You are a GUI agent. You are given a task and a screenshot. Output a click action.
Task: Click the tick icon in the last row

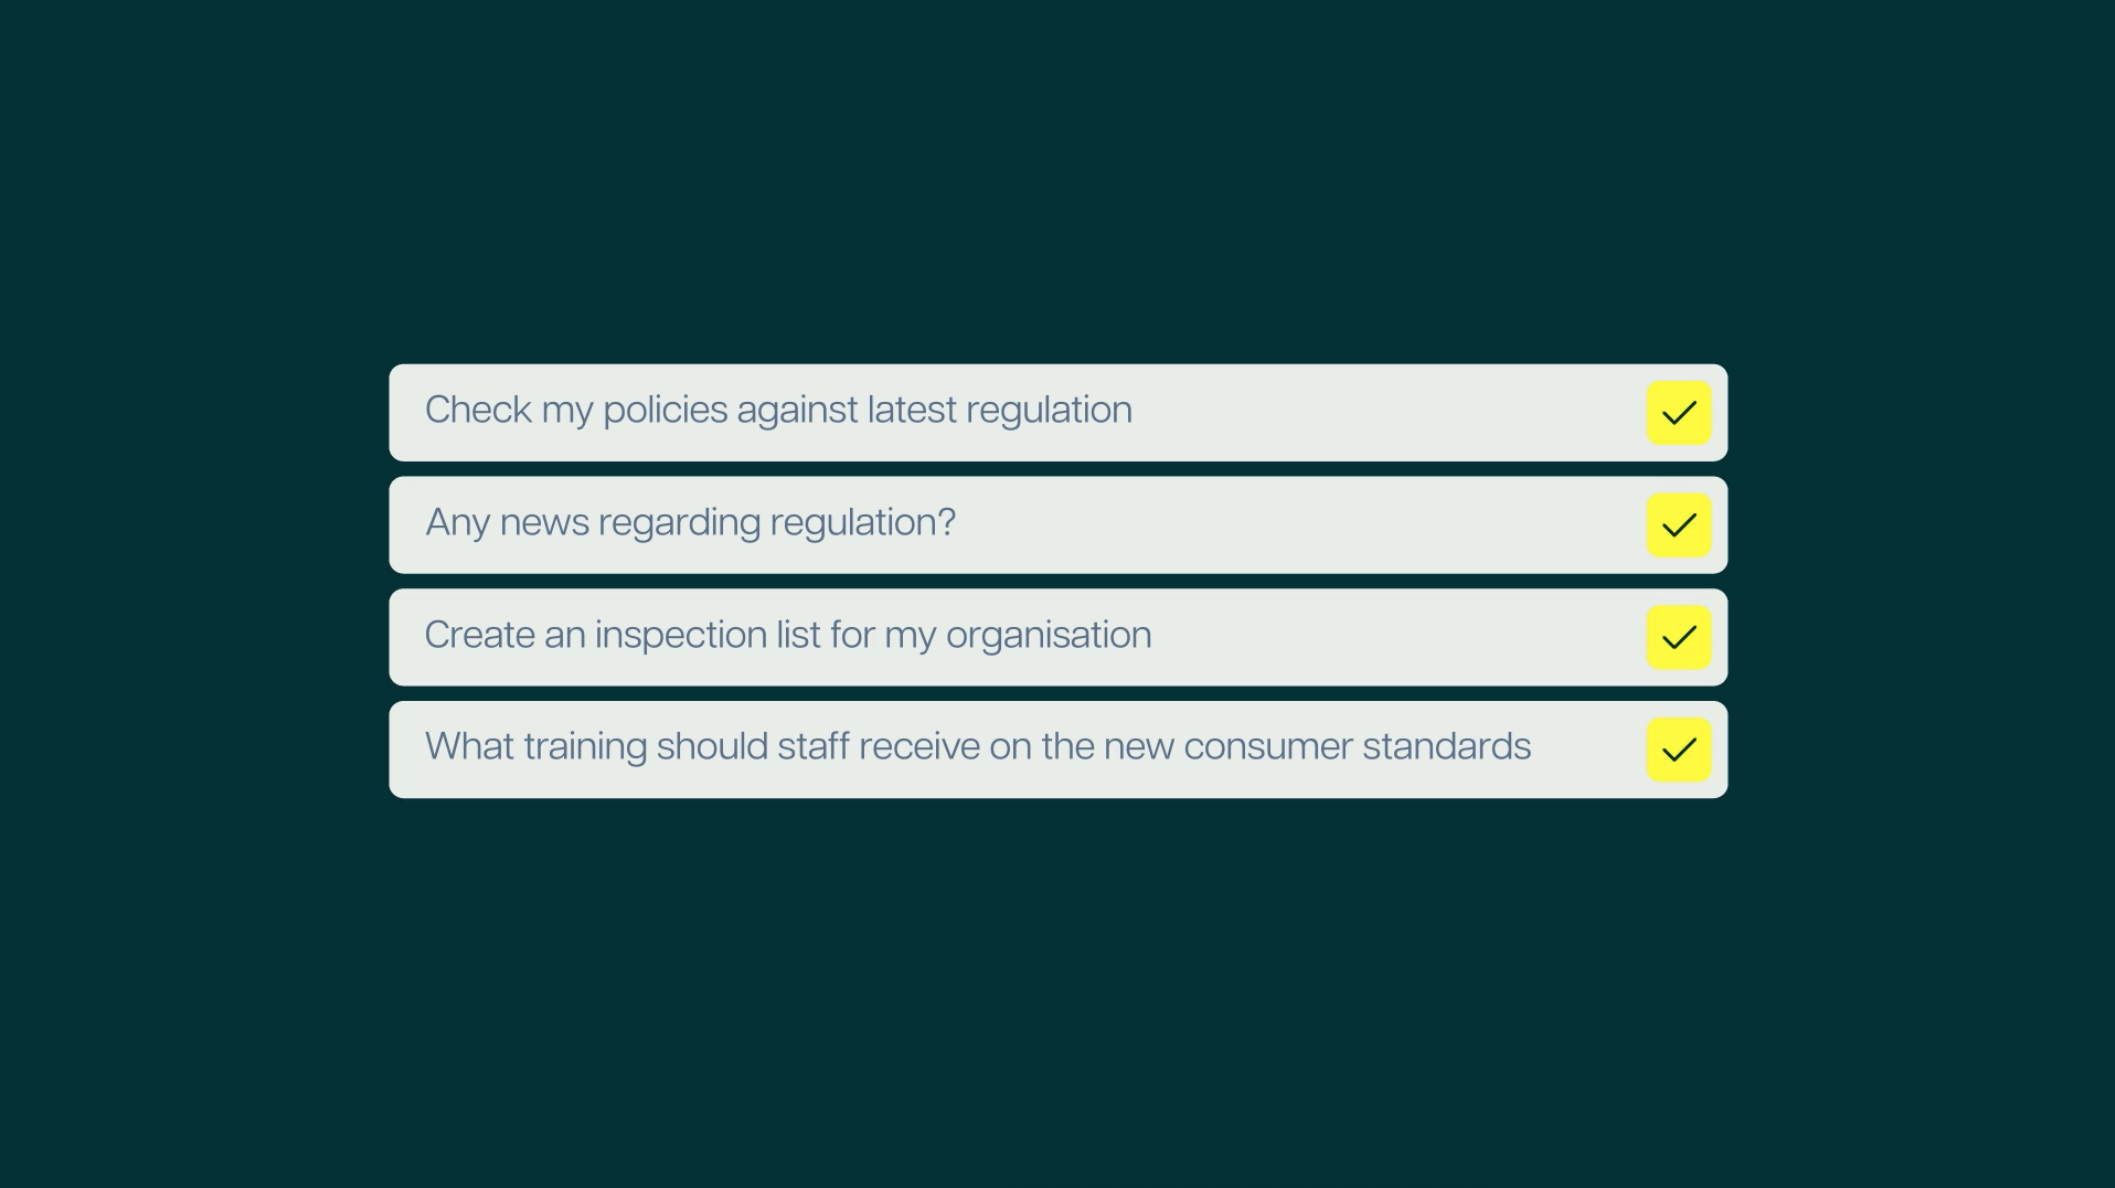pyautogui.click(x=1678, y=749)
